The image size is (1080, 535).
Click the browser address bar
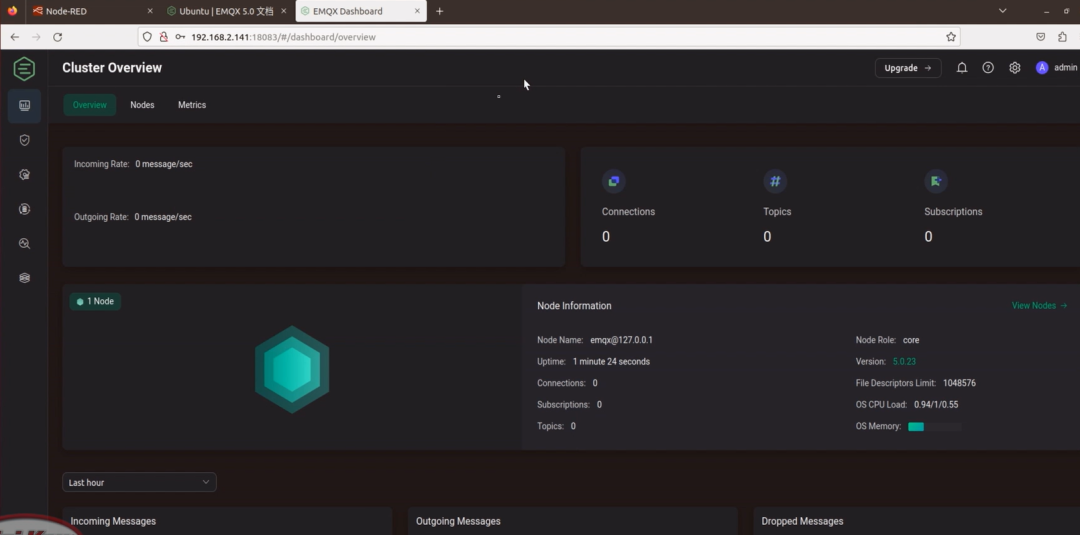pos(548,37)
